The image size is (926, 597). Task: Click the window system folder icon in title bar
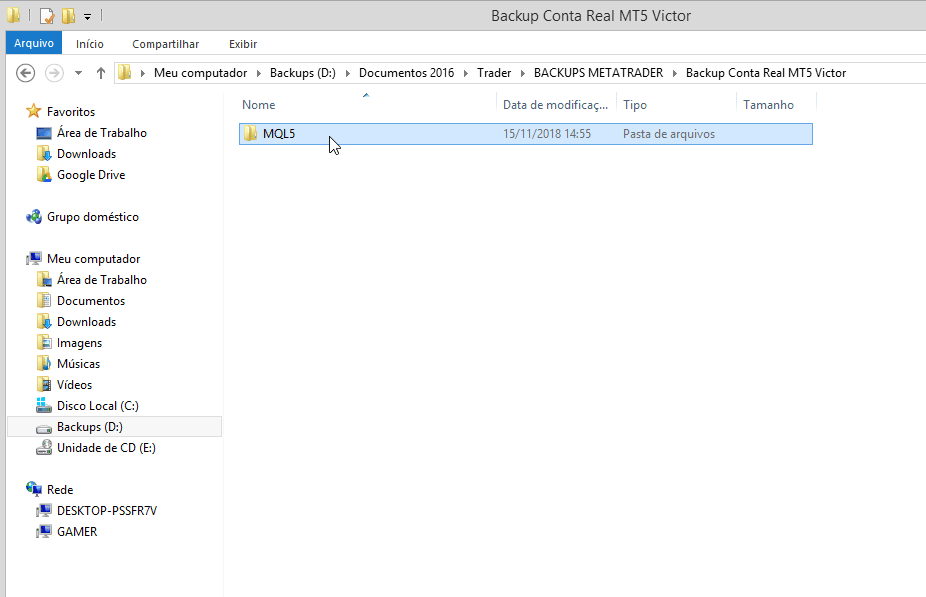click(14, 15)
